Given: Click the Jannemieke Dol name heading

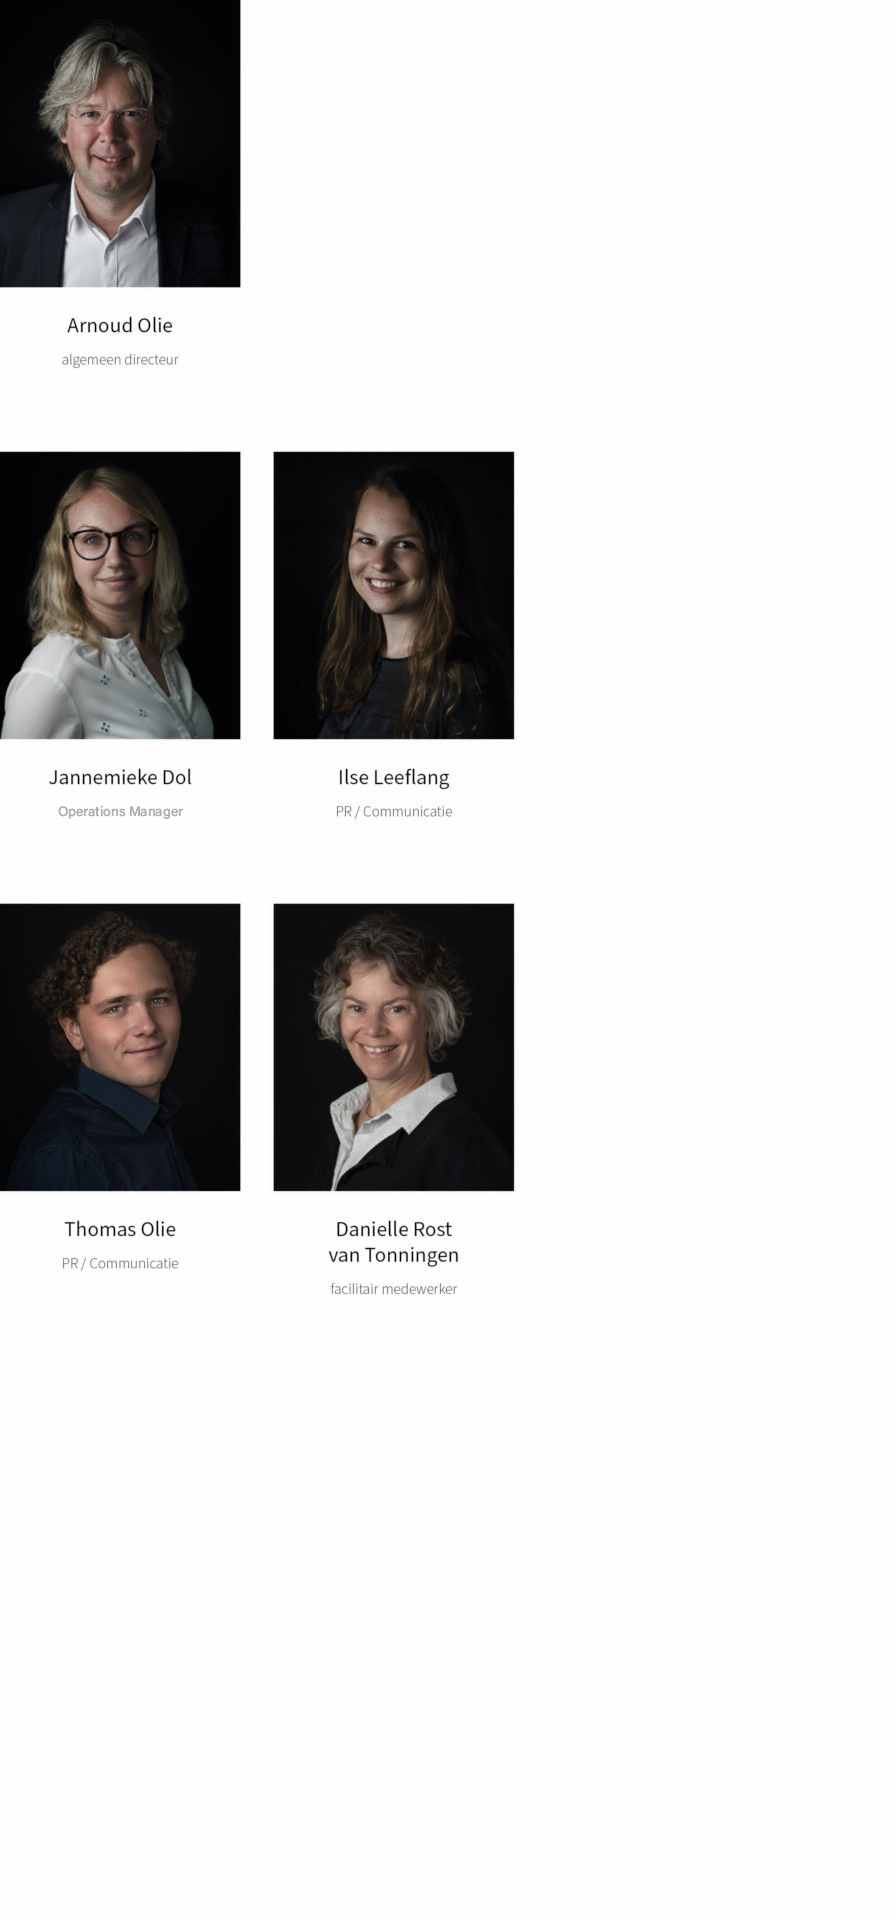Looking at the screenshot, I should tap(120, 777).
